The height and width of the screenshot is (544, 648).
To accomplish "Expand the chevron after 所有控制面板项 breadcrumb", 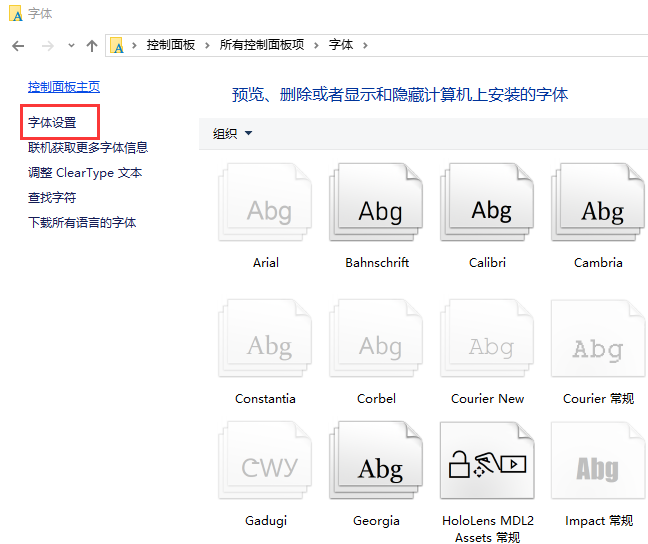I will 316,45.
